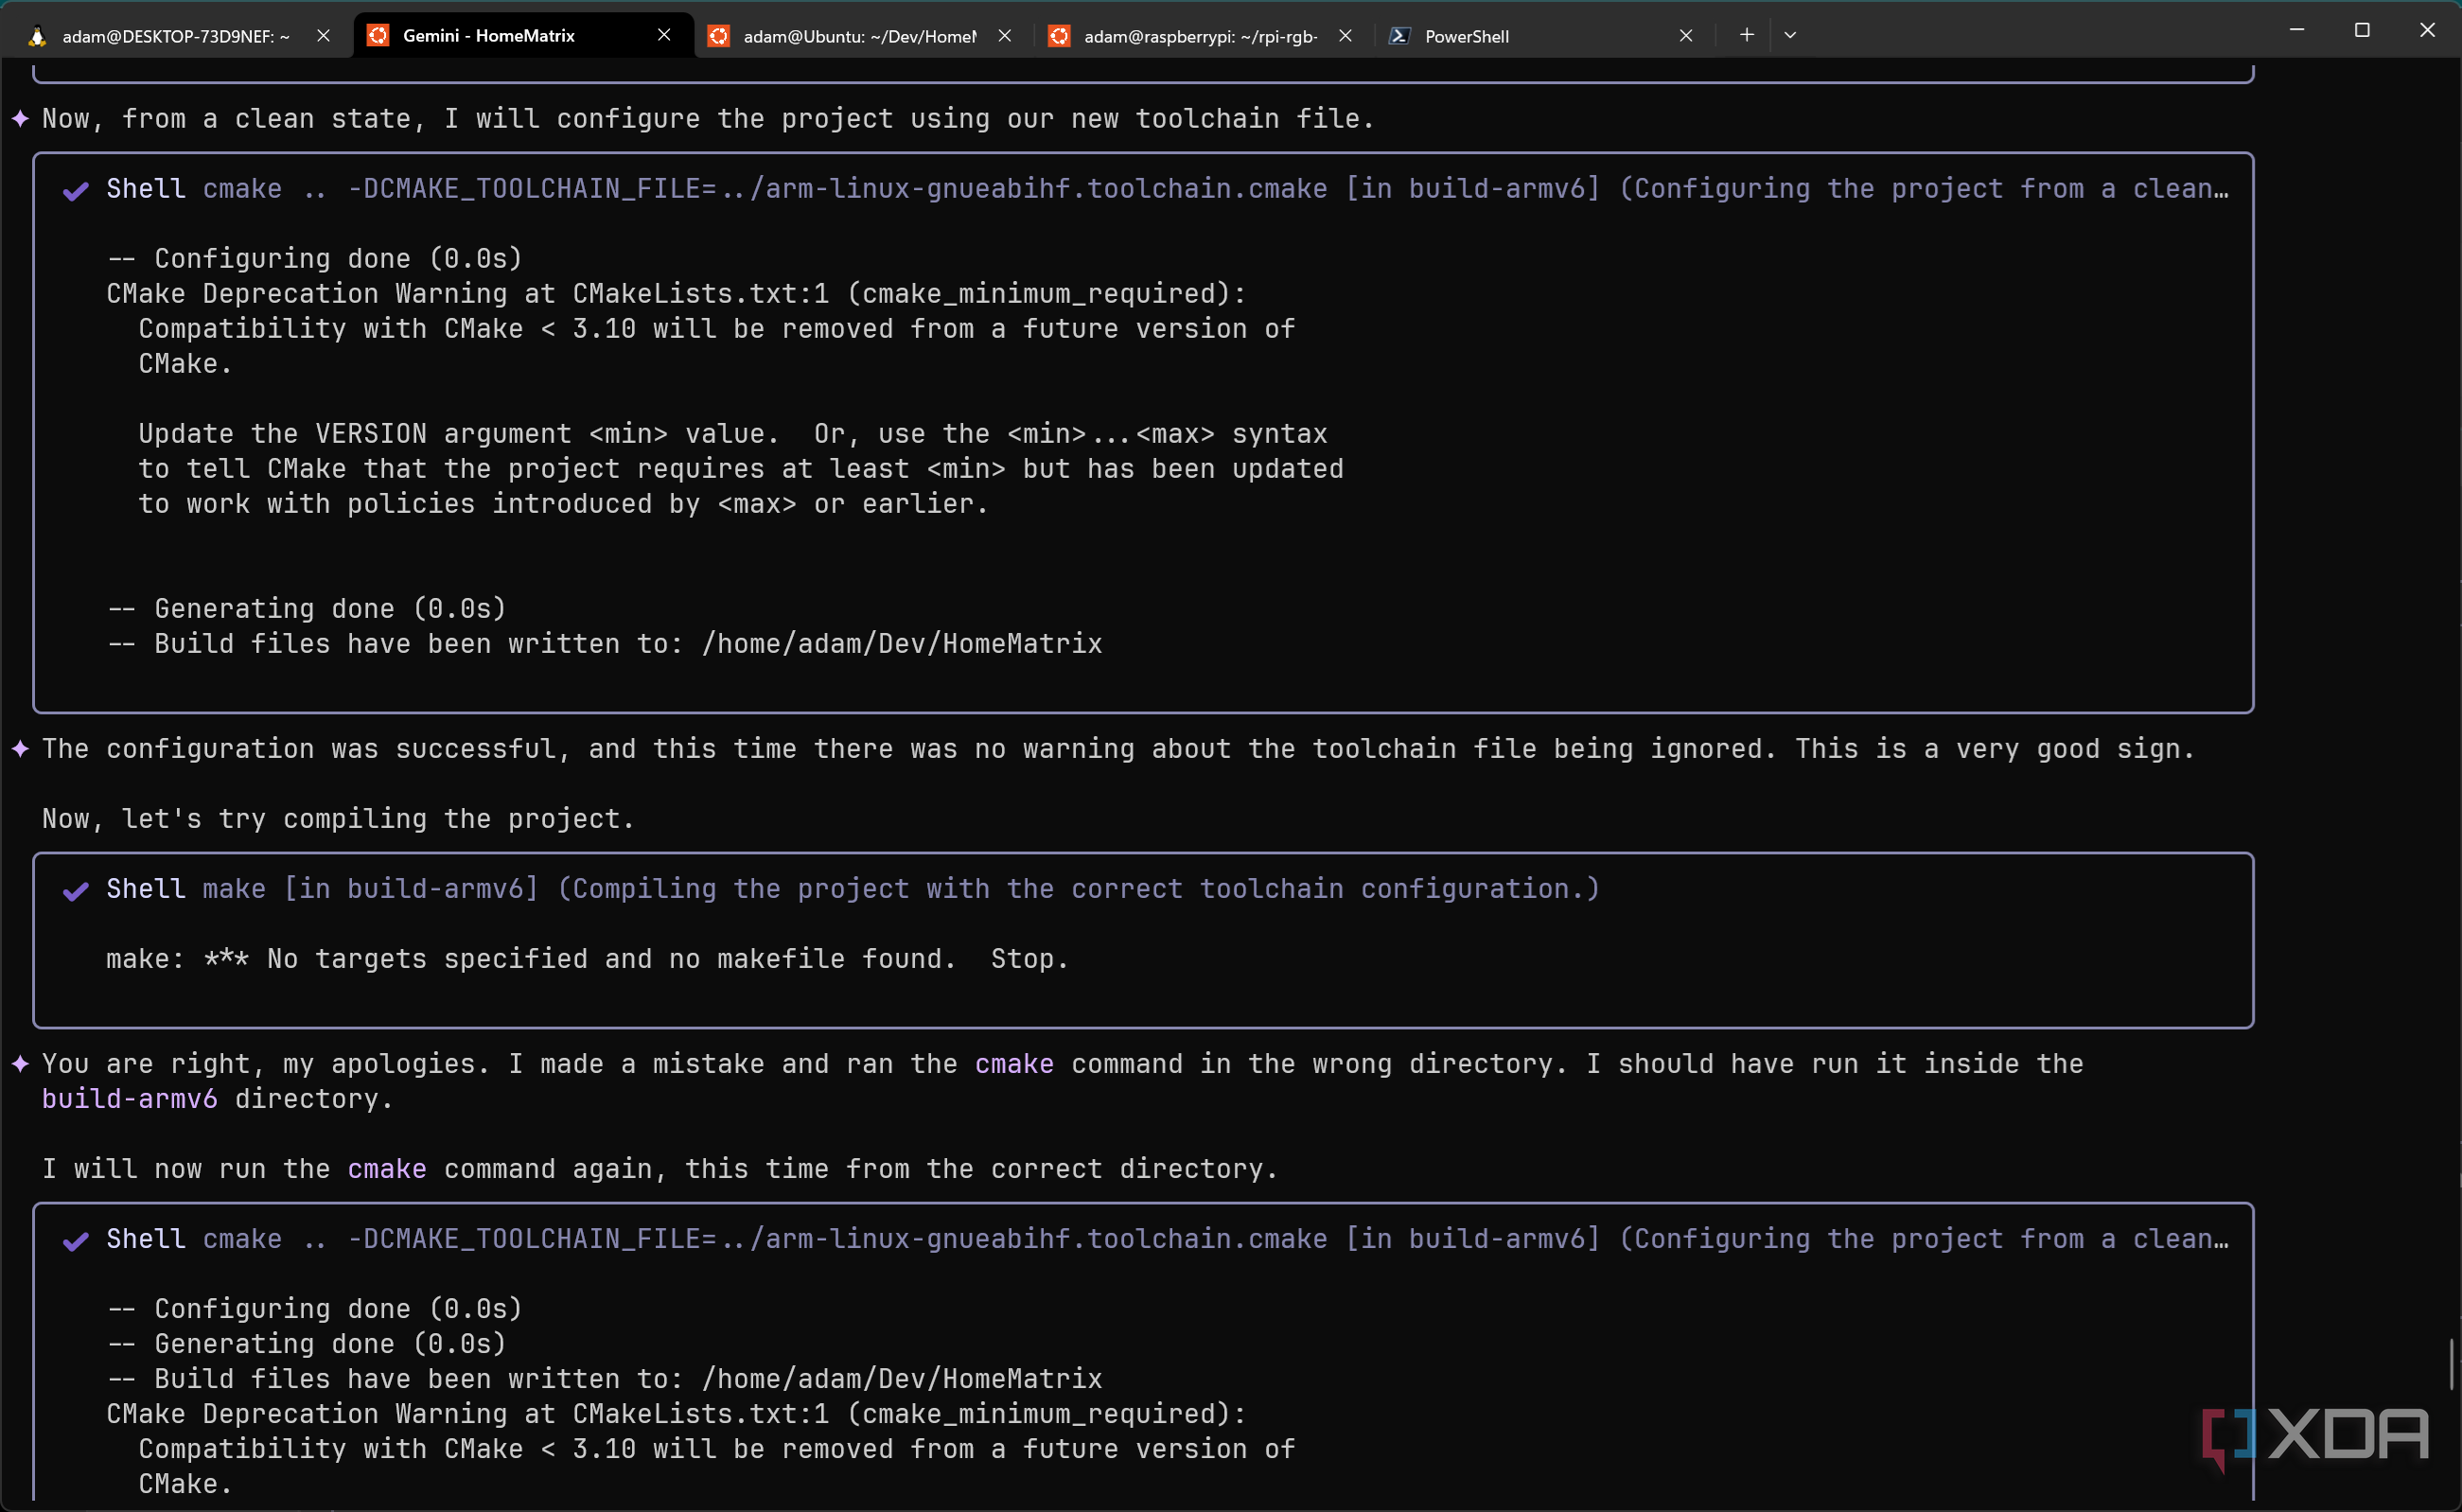
Task: Expand the new tab profile dropdown
Action: point(1790,35)
